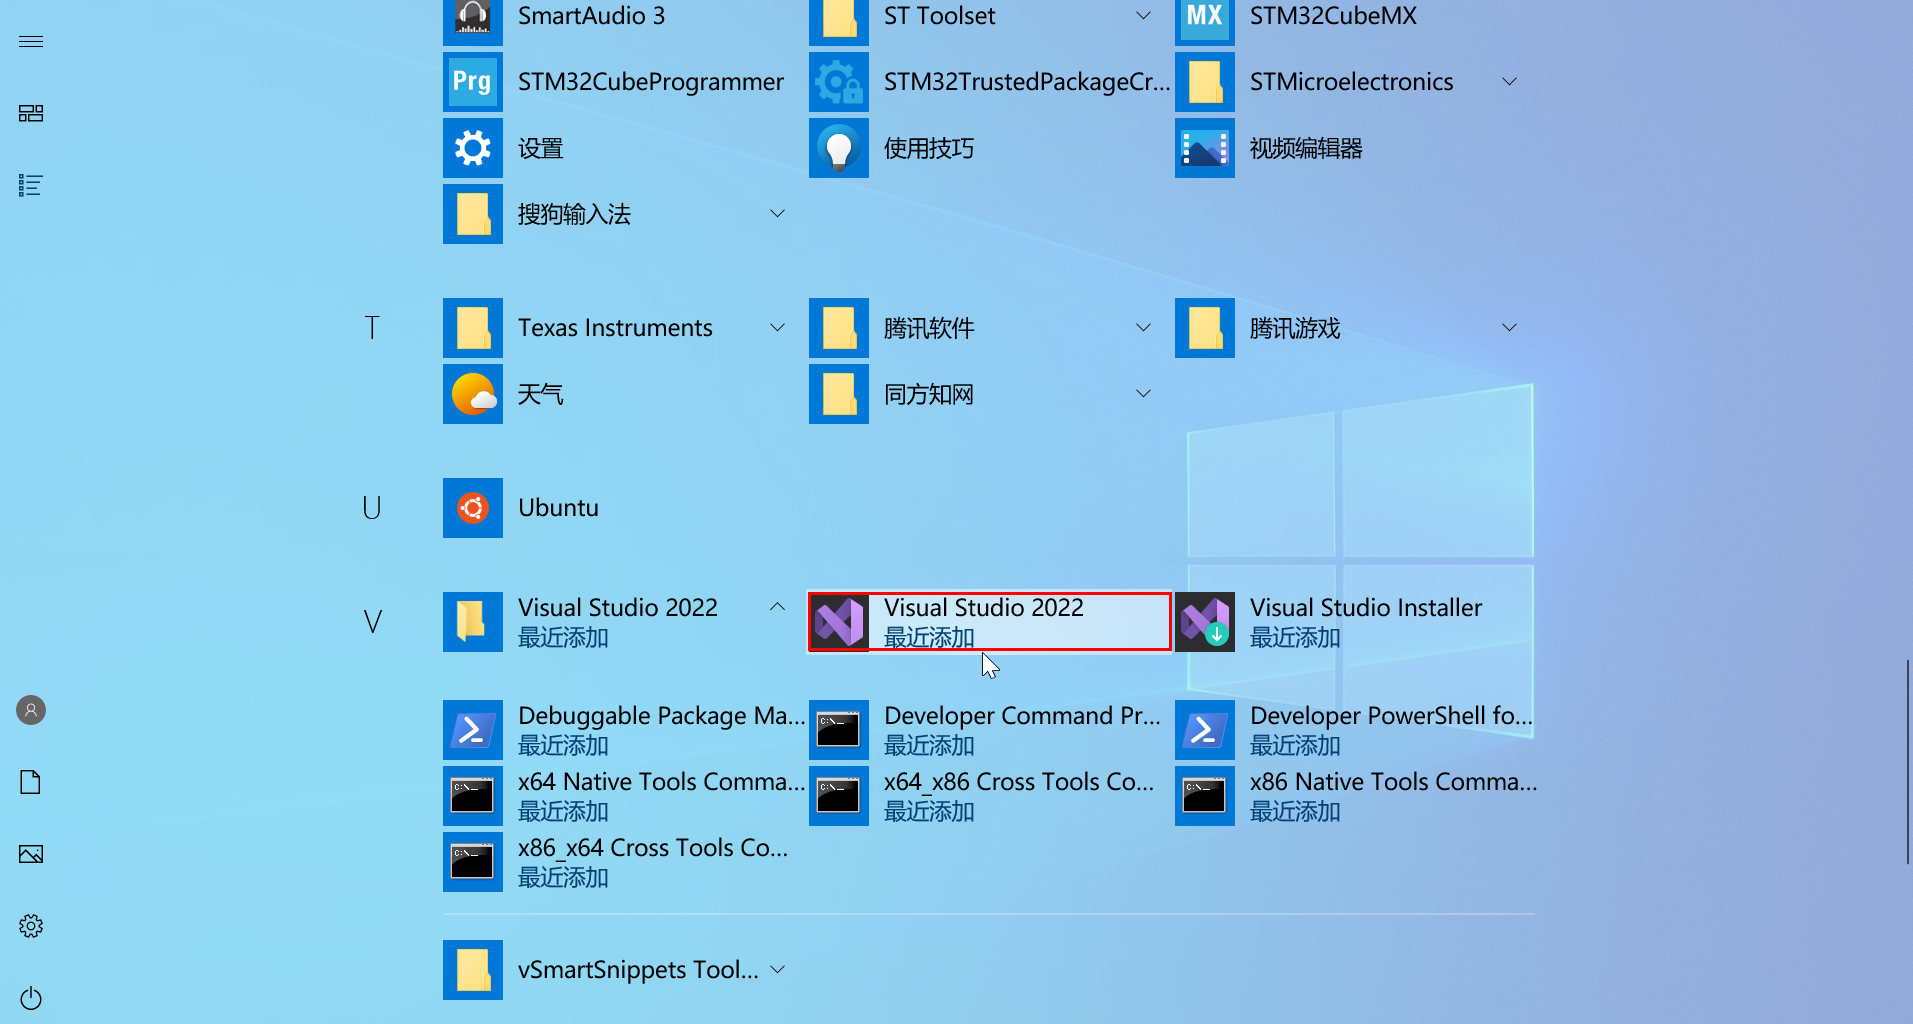Expand the vSmartSnippets Tool folder chevron
1913x1024 pixels.
(777, 970)
